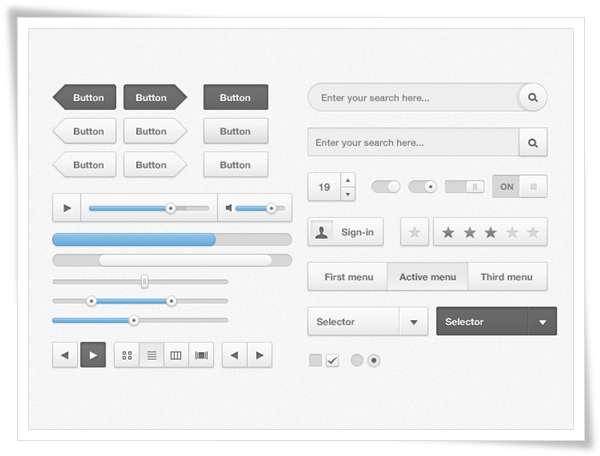The image size is (600, 456).
Task: Click the user silhouette icon on Sign-in
Action: [x=321, y=232]
